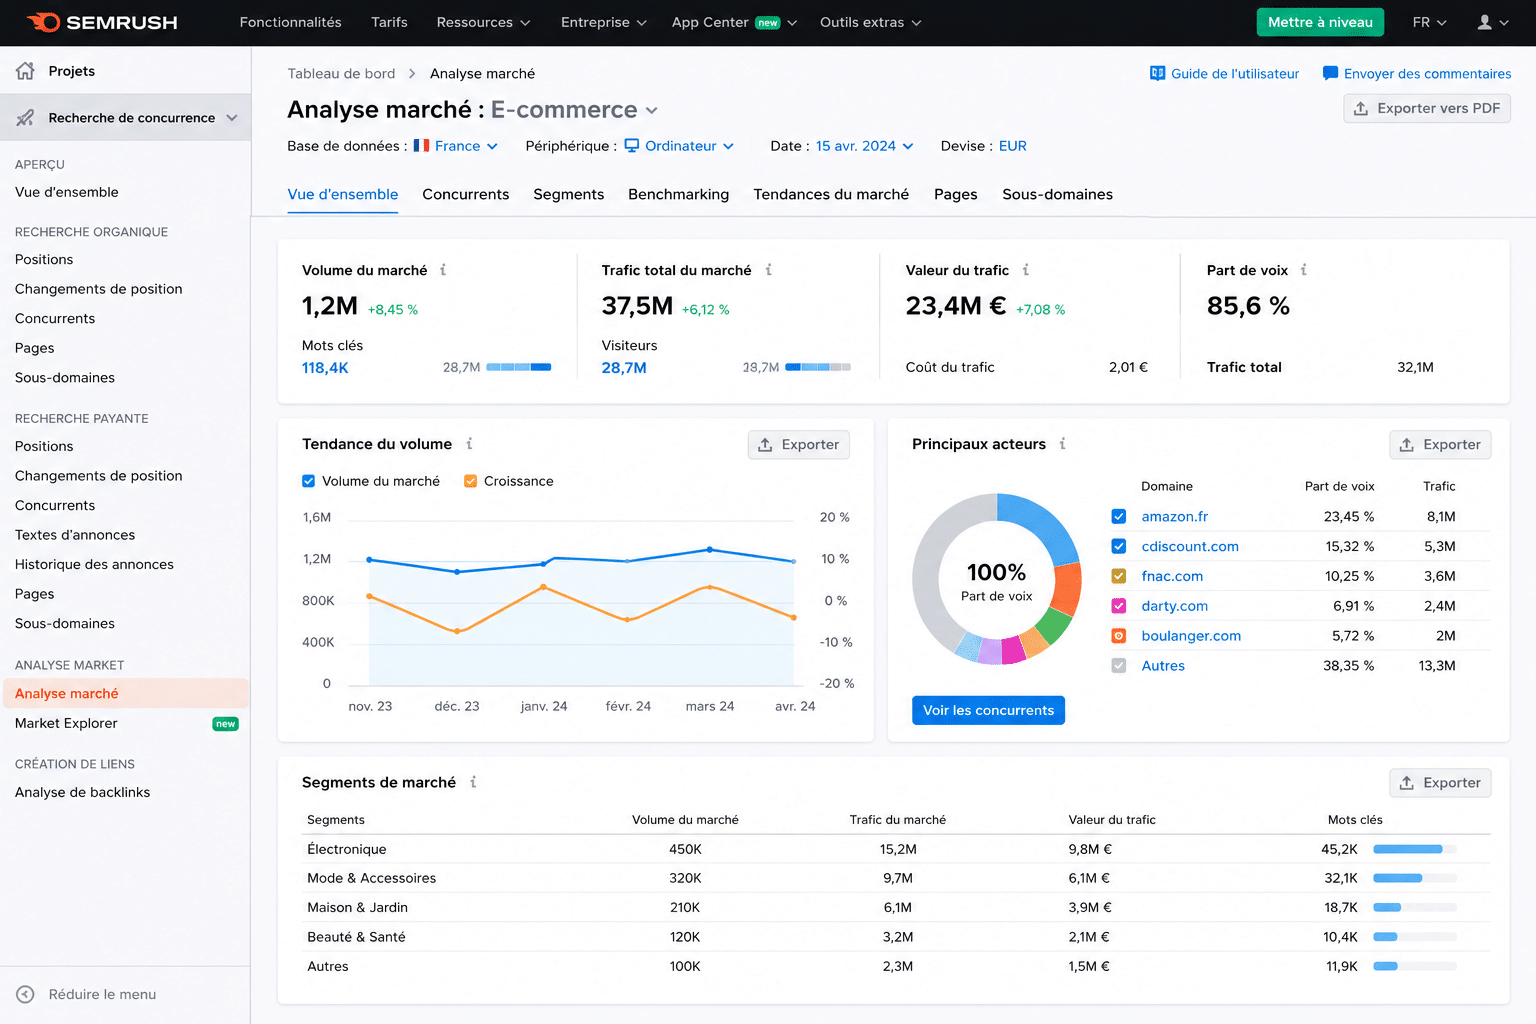Click the Électronique keywords progress bar
The height and width of the screenshot is (1024, 1536).
tap(1415, 849)
